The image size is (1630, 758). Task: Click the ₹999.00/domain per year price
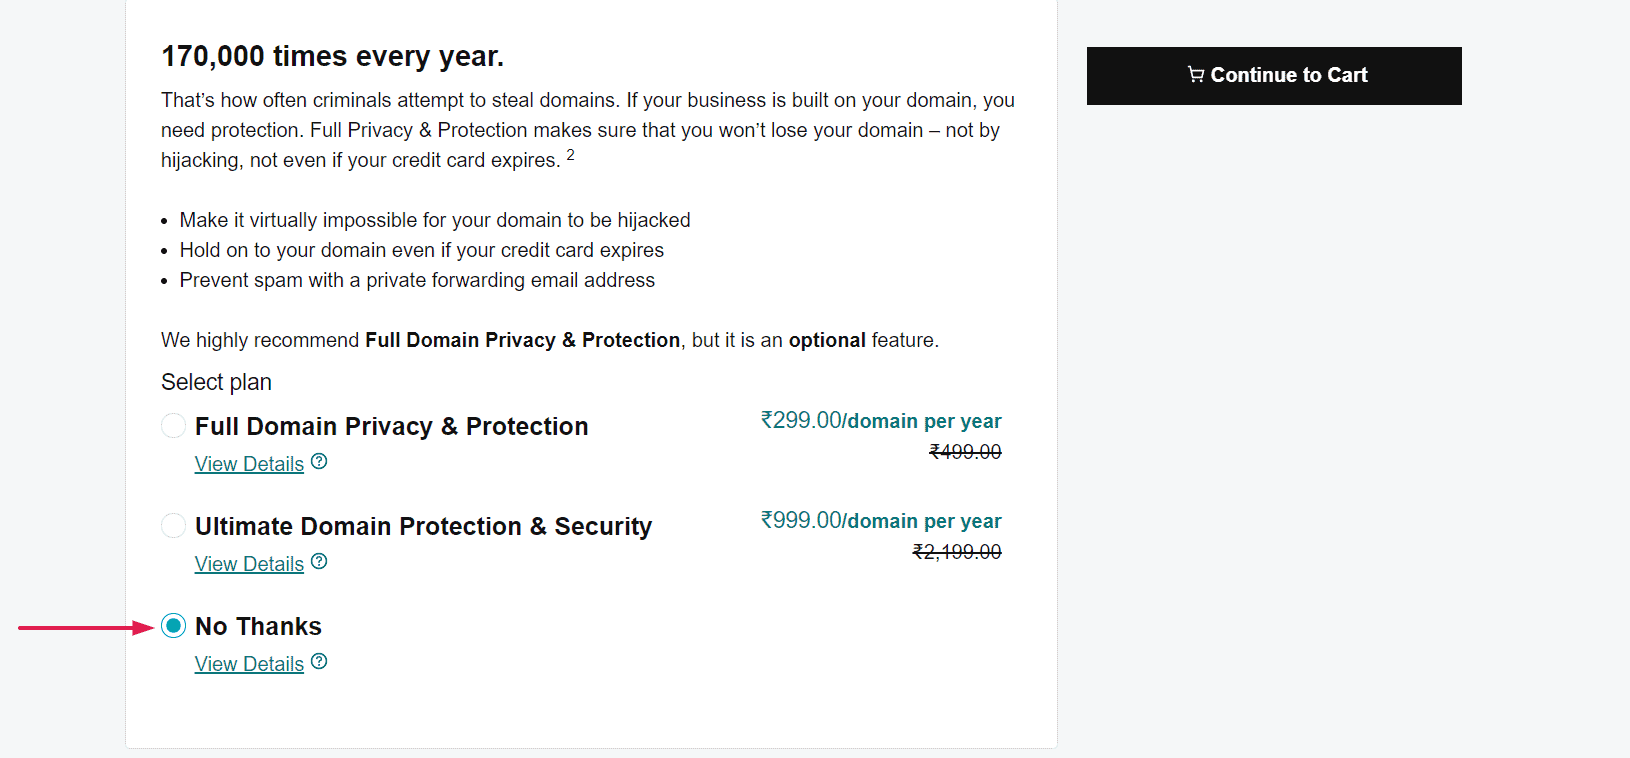pyautogui.click(x=880, y=521)
